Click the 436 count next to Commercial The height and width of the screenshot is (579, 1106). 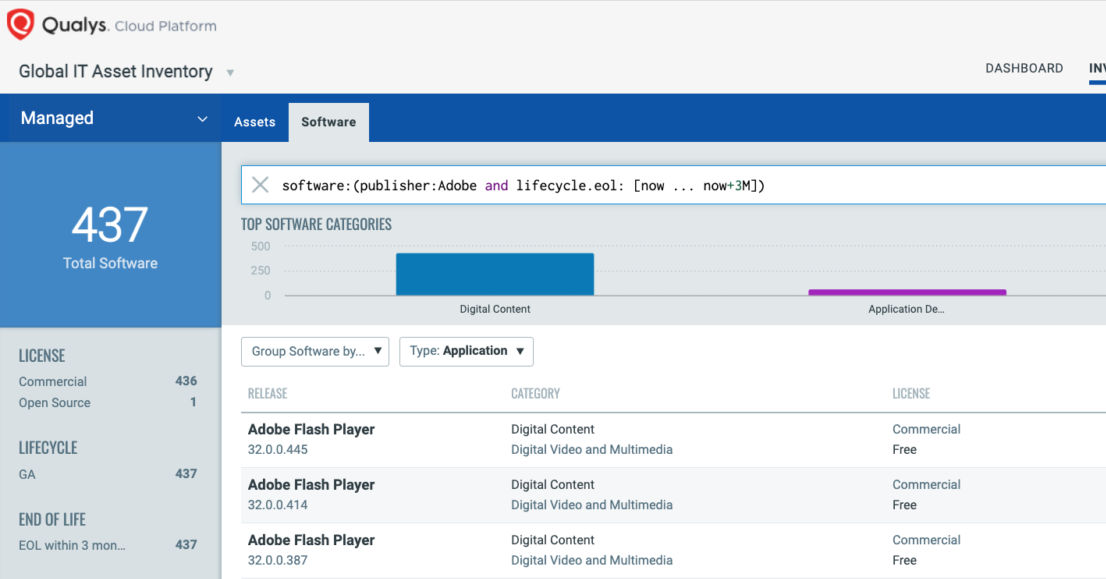tap(186, 381)
